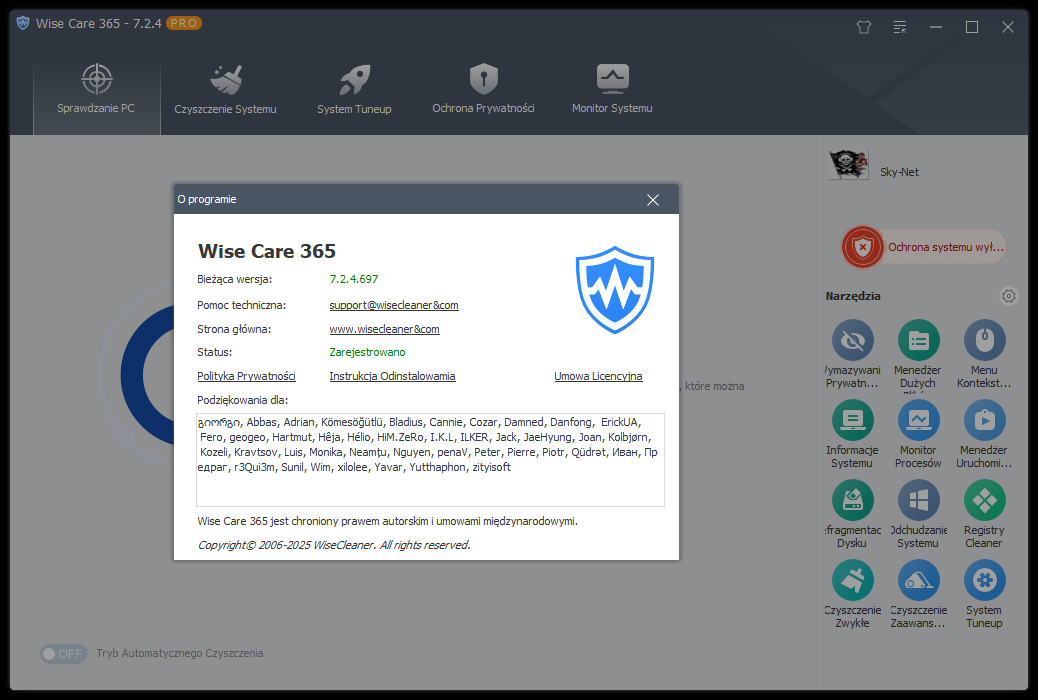Launch Defragmentacja Dysku tool

pyautogui.click(x=853, y=500)
